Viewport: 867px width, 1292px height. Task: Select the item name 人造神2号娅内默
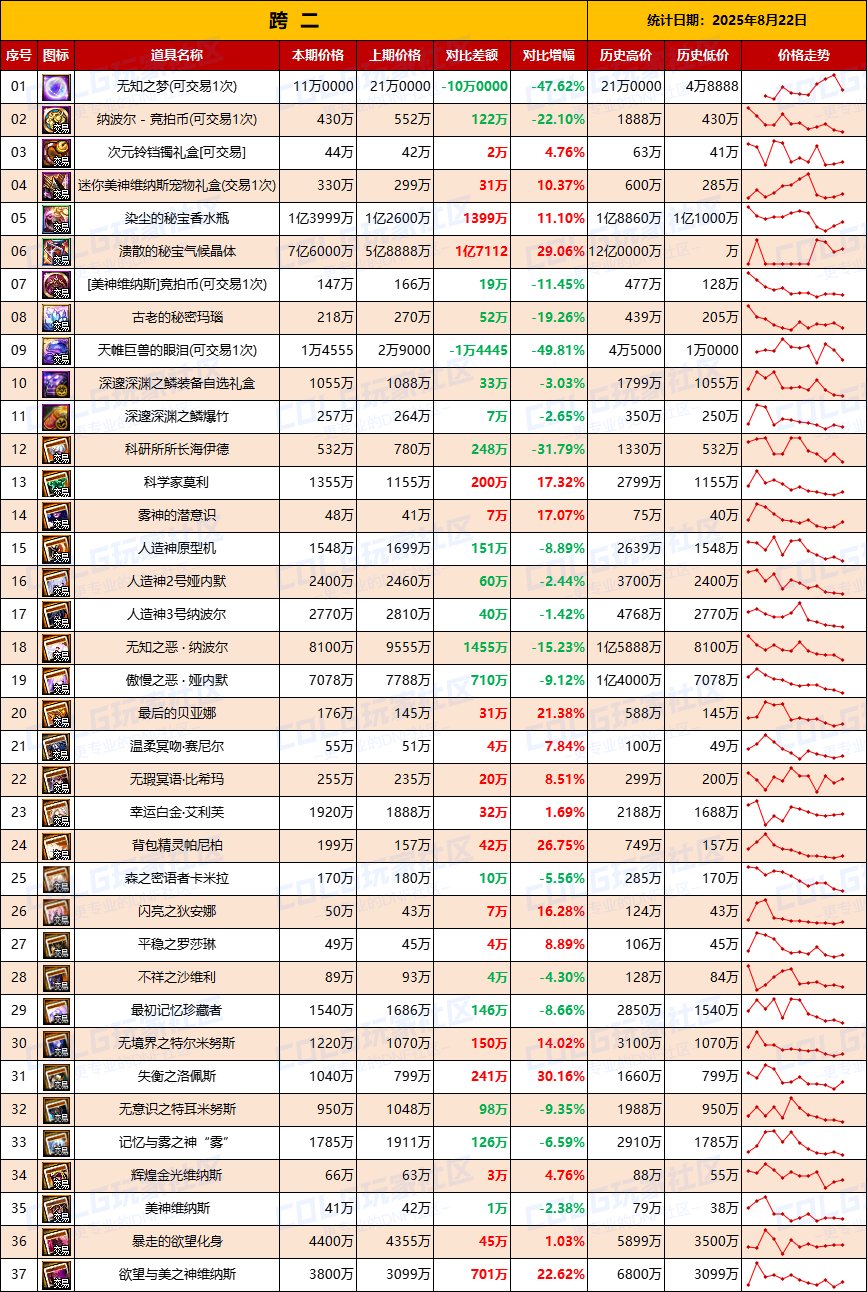177,582
